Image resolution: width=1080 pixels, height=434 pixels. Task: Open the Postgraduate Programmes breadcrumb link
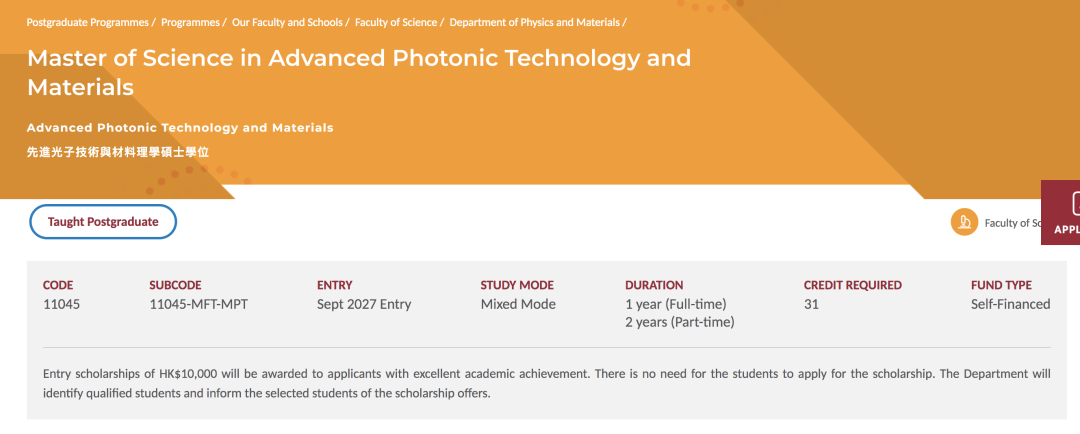(87, 22)
